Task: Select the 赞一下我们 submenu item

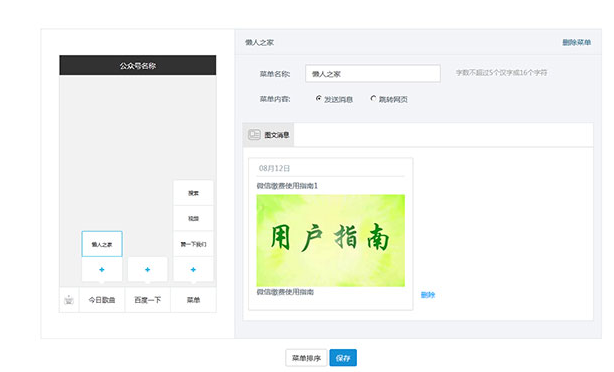Action: [x=193, y=244]
